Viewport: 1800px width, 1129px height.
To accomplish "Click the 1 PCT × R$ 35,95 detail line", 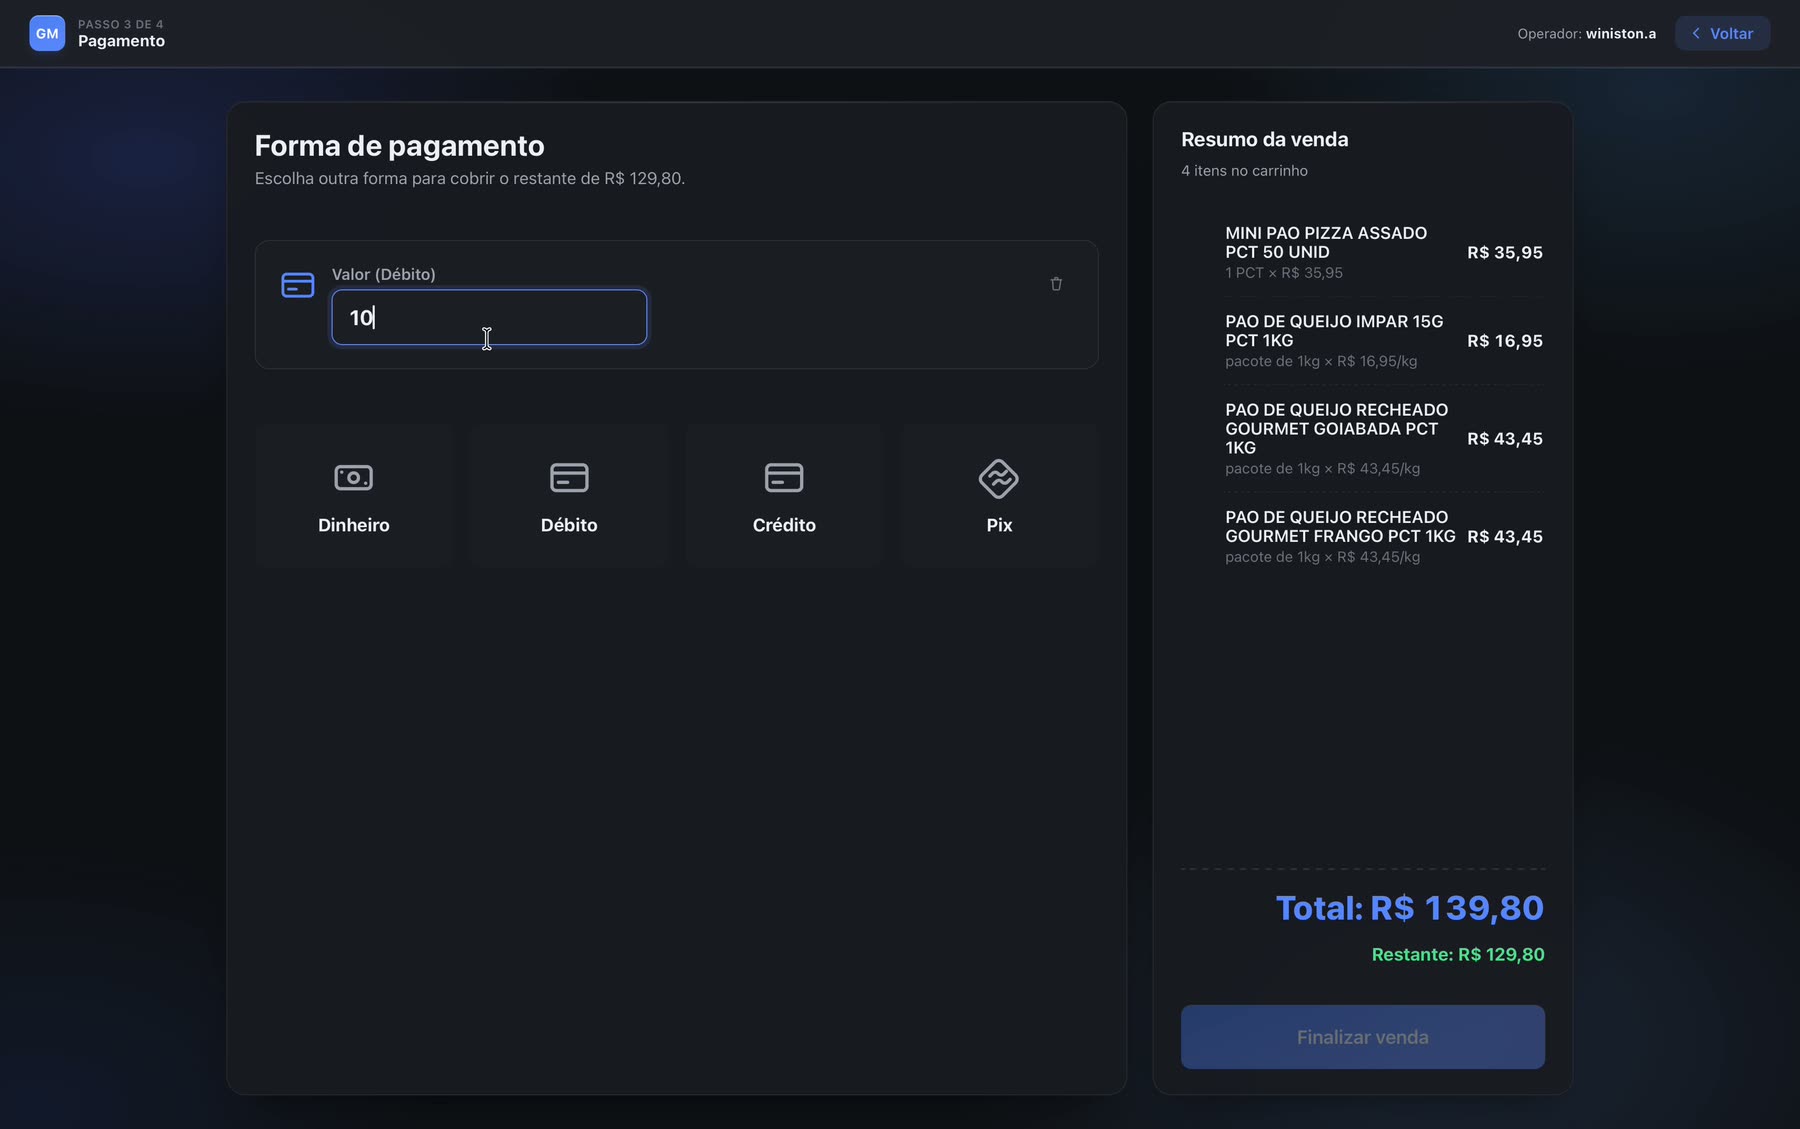I will point(1284,273).
